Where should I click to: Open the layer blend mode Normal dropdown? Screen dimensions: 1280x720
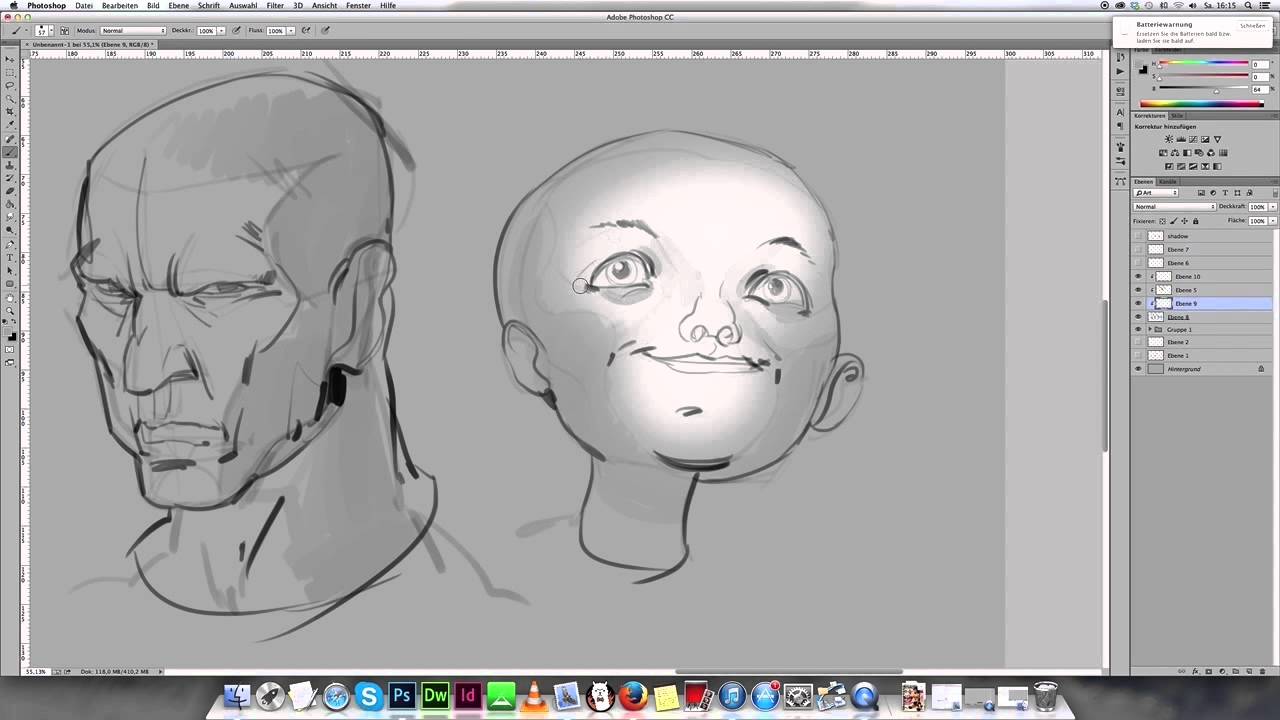pos(1174,207)
